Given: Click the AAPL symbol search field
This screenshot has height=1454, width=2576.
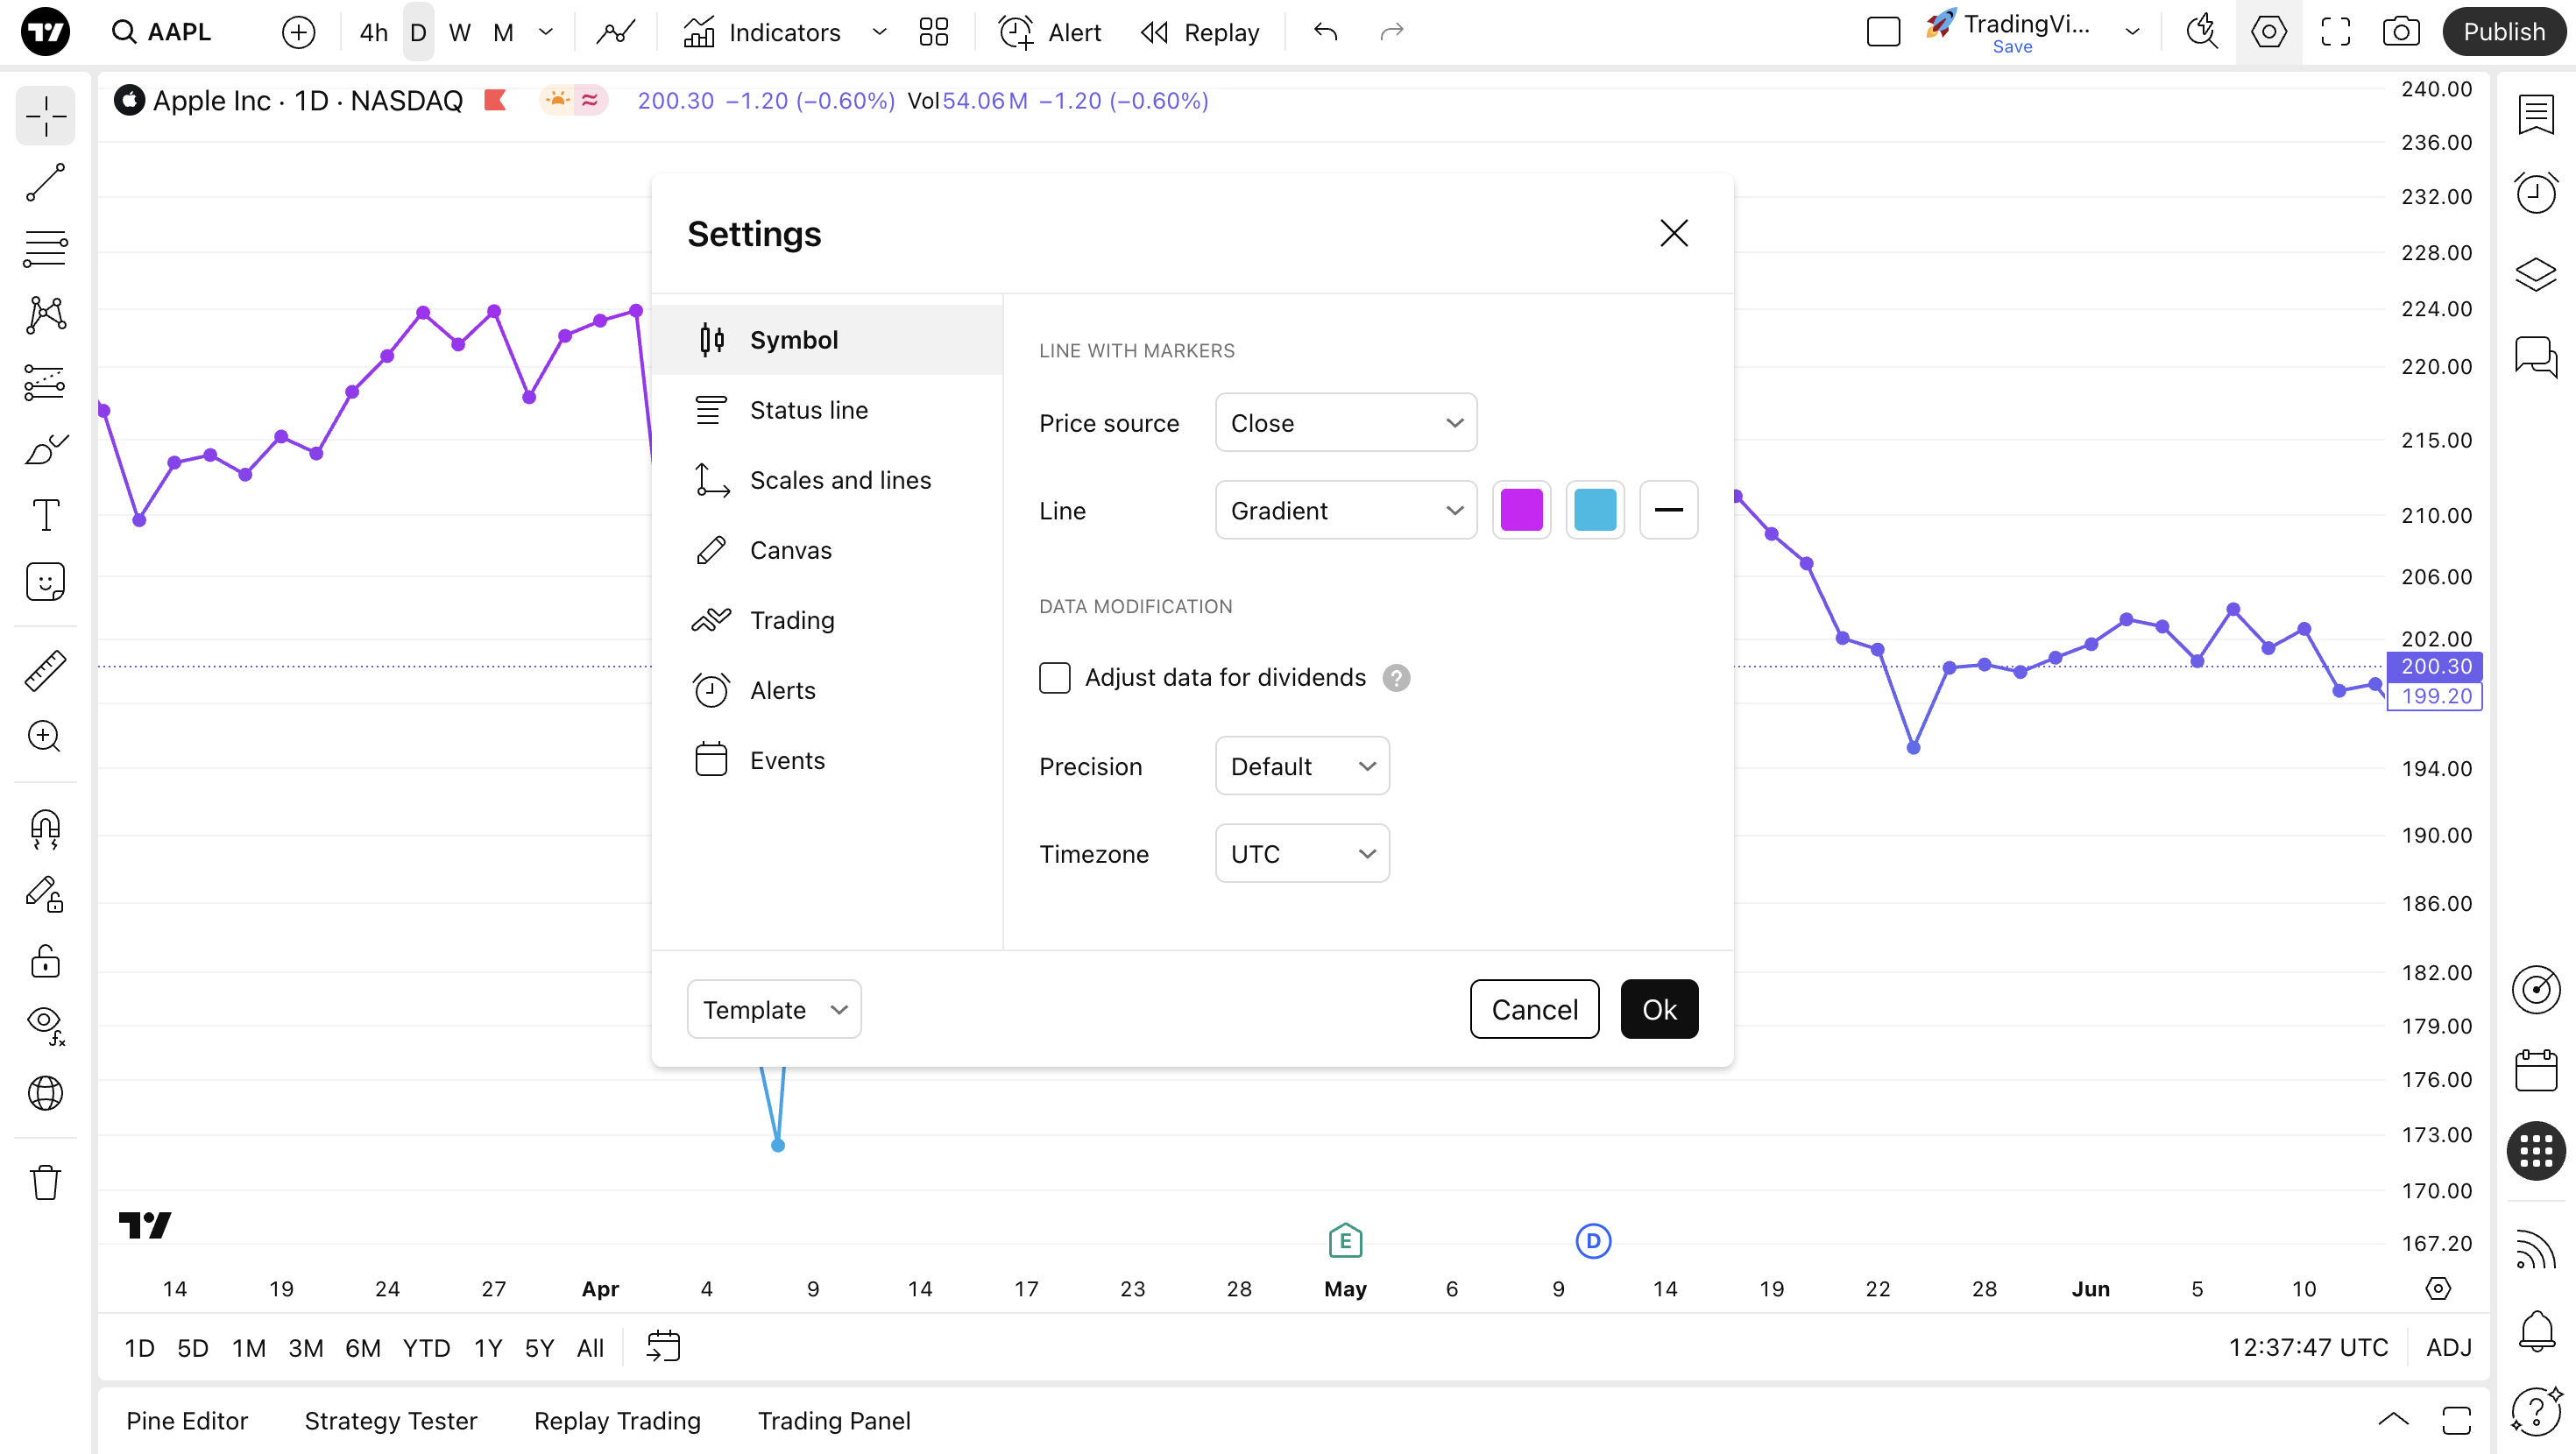Looking at the screenshot, I should (178, 32).
